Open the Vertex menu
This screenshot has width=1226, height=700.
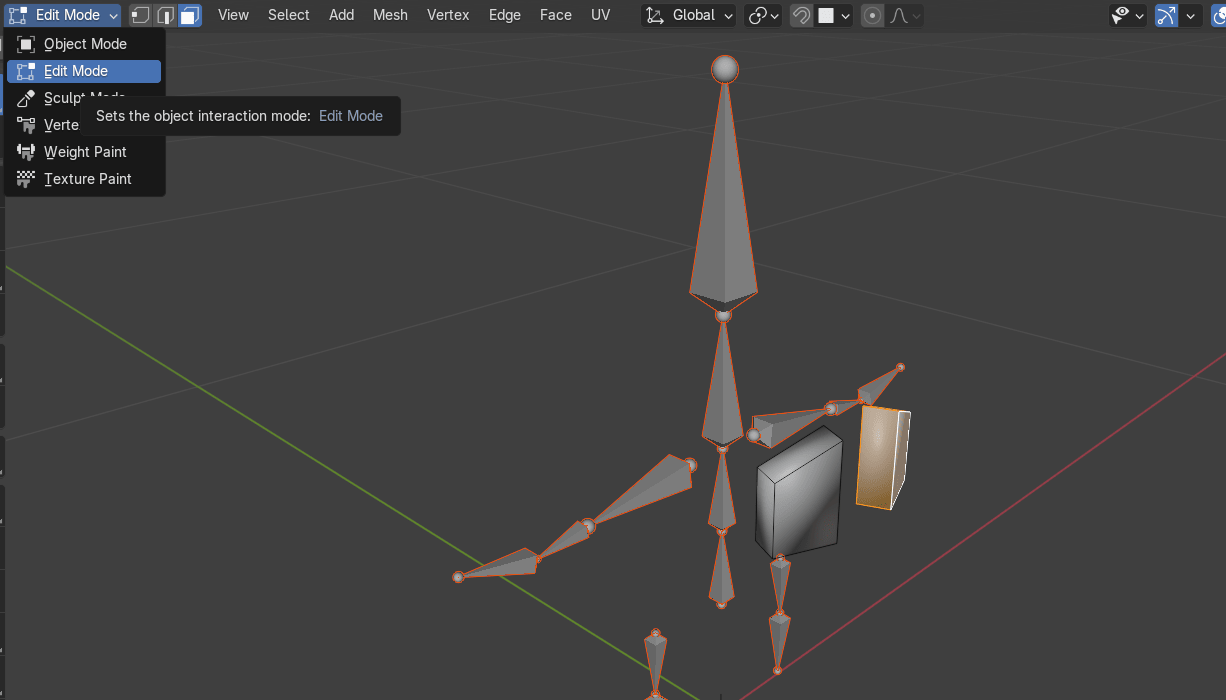pos(448,15)
